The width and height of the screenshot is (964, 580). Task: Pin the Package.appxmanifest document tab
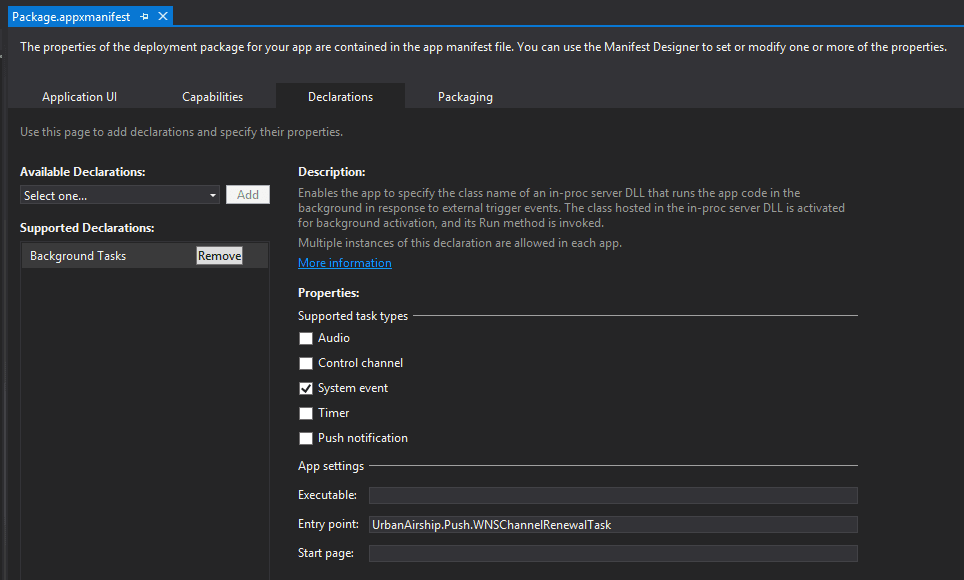[145, 17]
